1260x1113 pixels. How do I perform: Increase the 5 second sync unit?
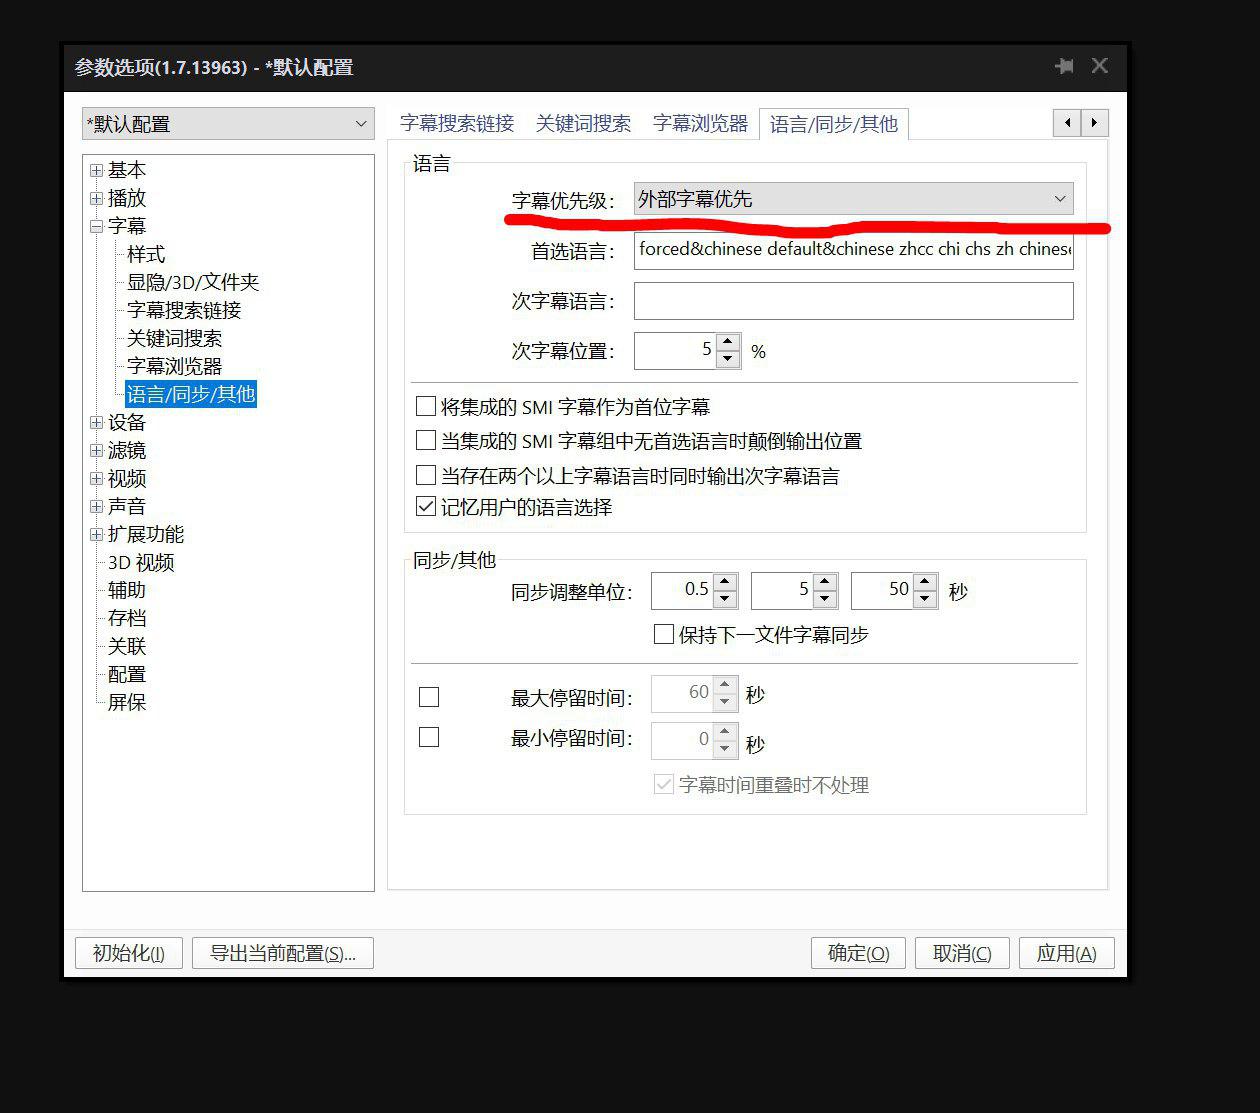click(x=825, y=582)
